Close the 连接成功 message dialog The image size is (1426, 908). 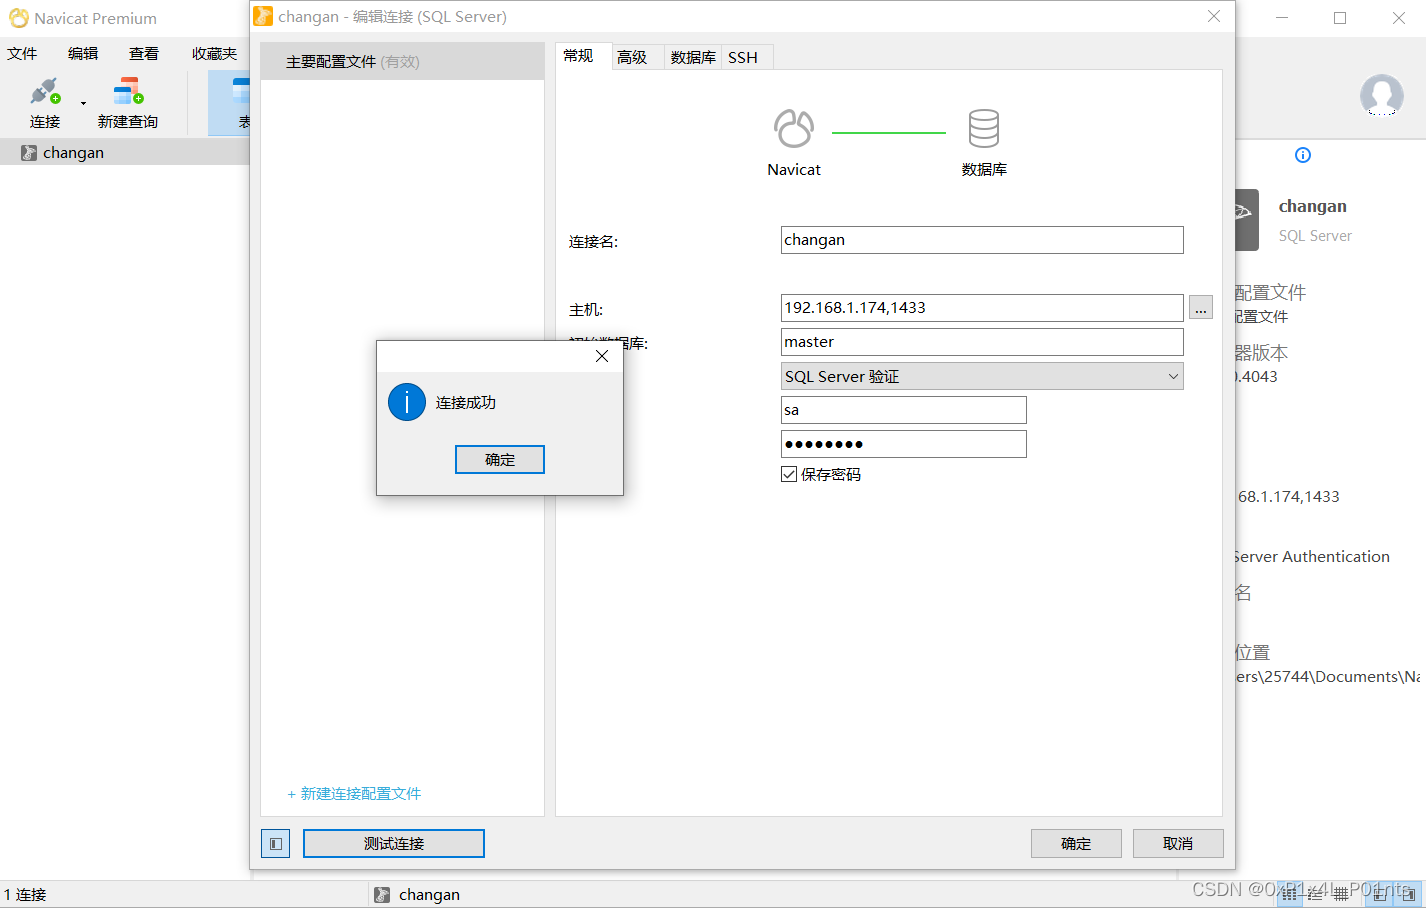(602, 356)
